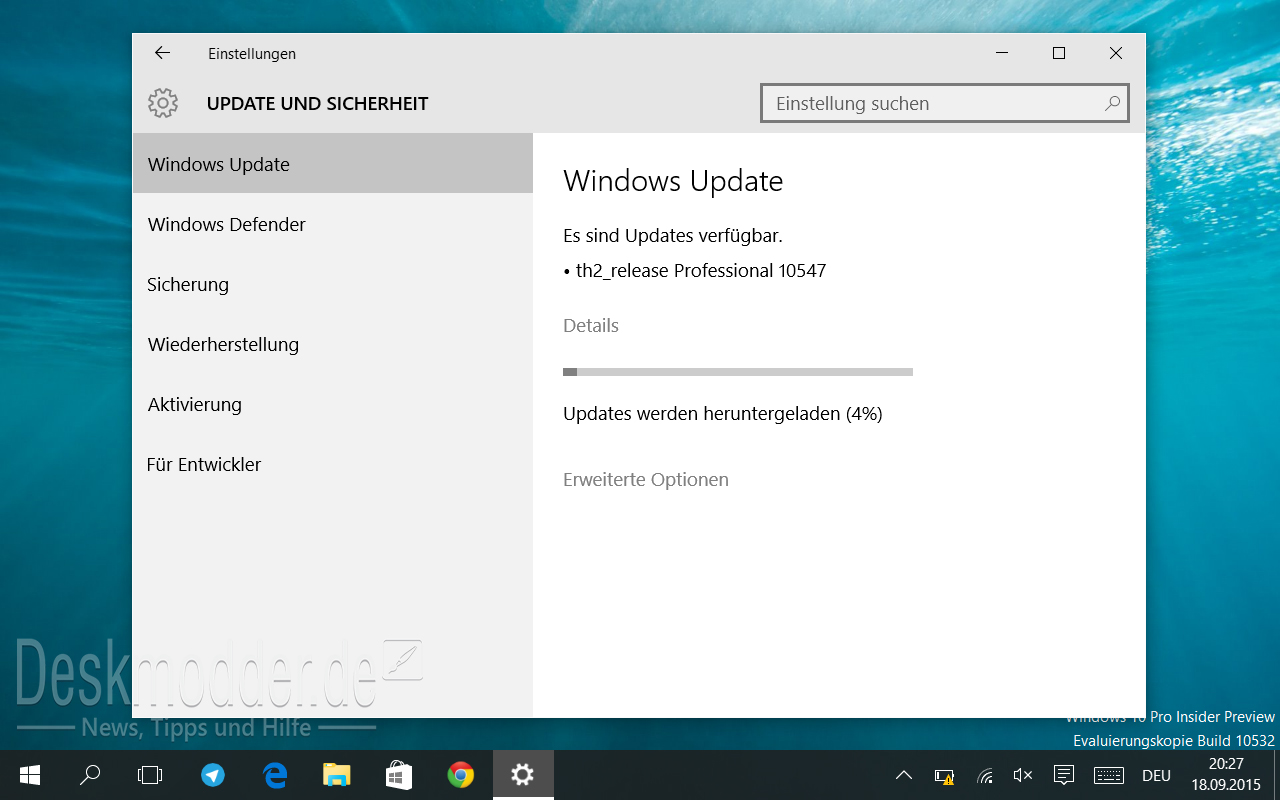Screen dimensions: 1280x800
Task: Click the update download progress bar
Action: point(738,372)
